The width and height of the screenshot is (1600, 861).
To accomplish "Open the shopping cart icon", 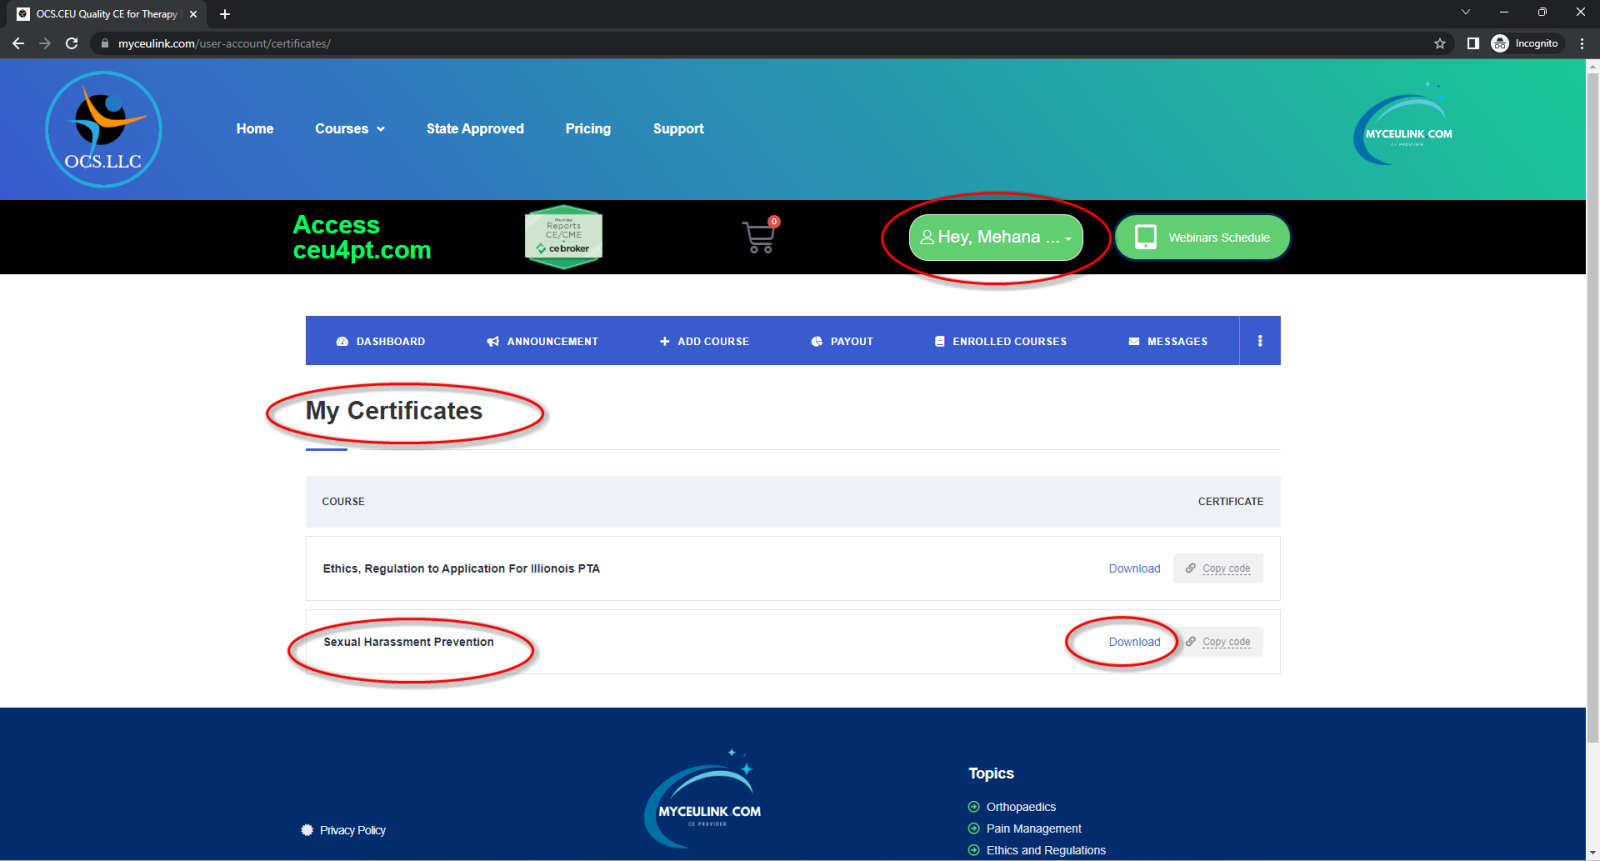I will pyautogui.click(x=759, y=237).
